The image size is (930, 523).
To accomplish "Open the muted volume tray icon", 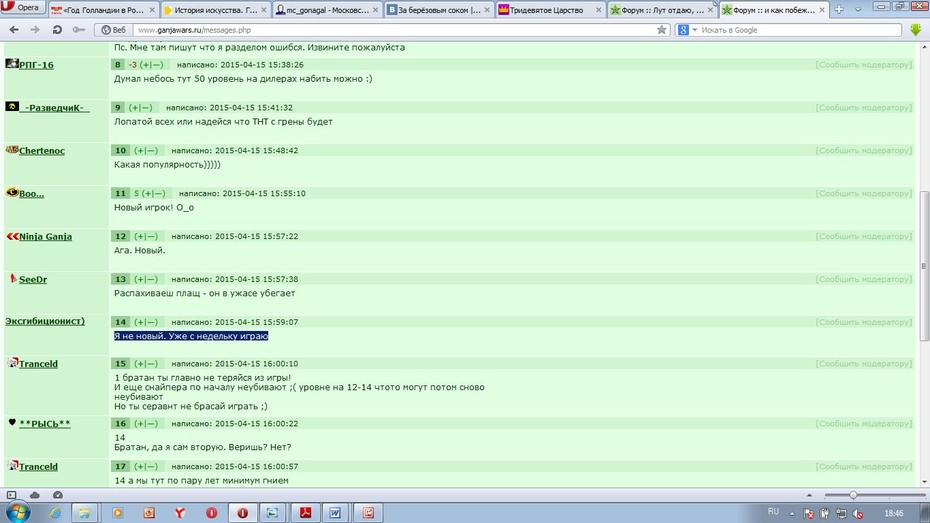I will pyautogui.click(x=858, y=514).
